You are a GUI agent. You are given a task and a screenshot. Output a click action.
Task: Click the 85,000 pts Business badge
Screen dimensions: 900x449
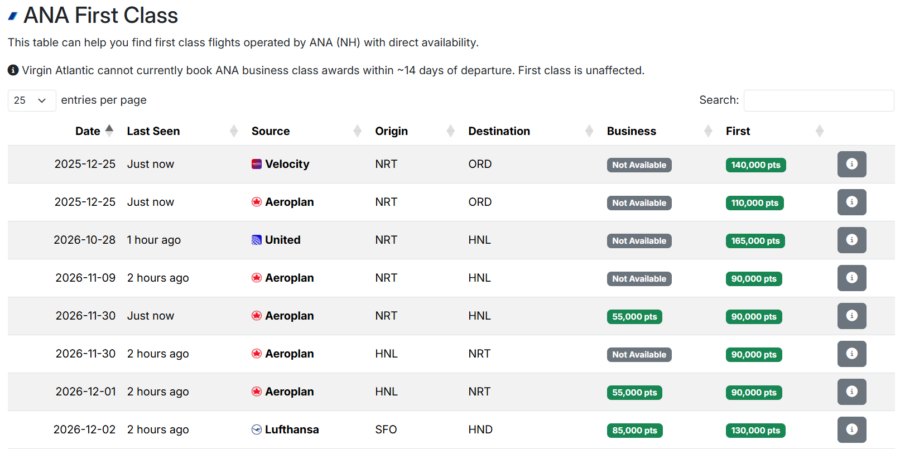click(x=635, y=431)
